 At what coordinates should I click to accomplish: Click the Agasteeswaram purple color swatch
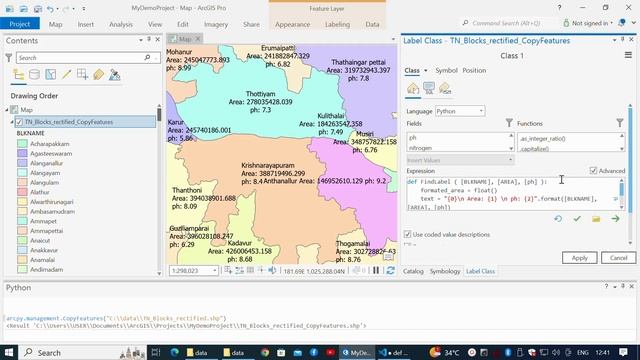click(x=22, y=153)
